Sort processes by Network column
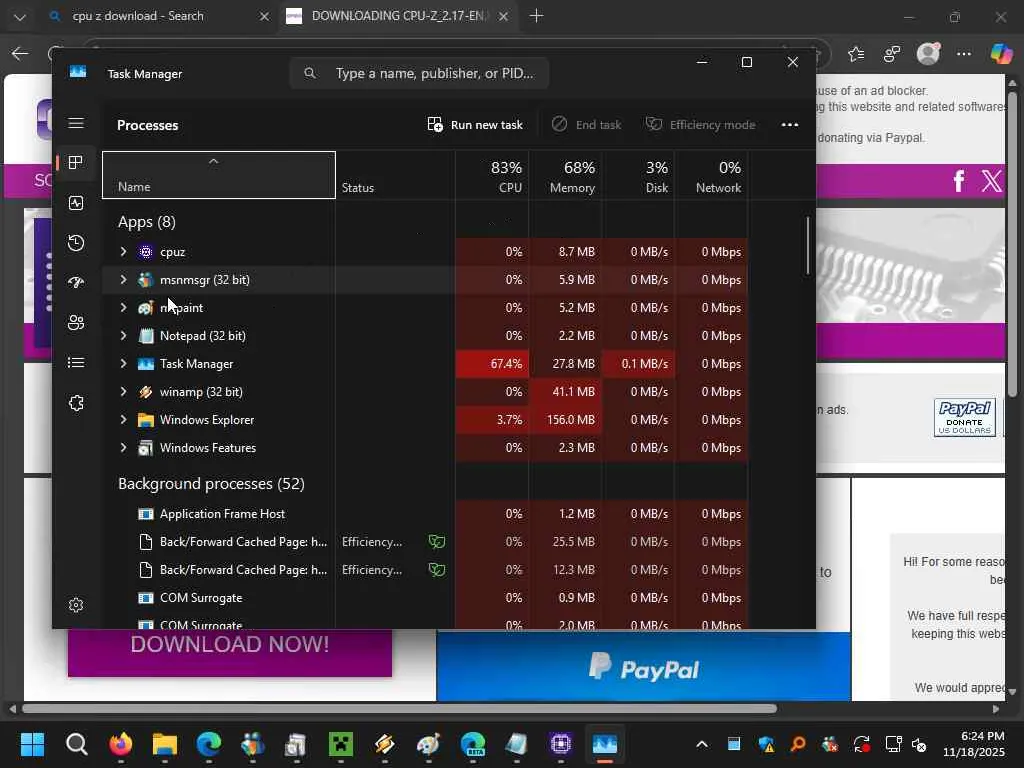This screenshot has height=768, width=1024. coord(712,175)
